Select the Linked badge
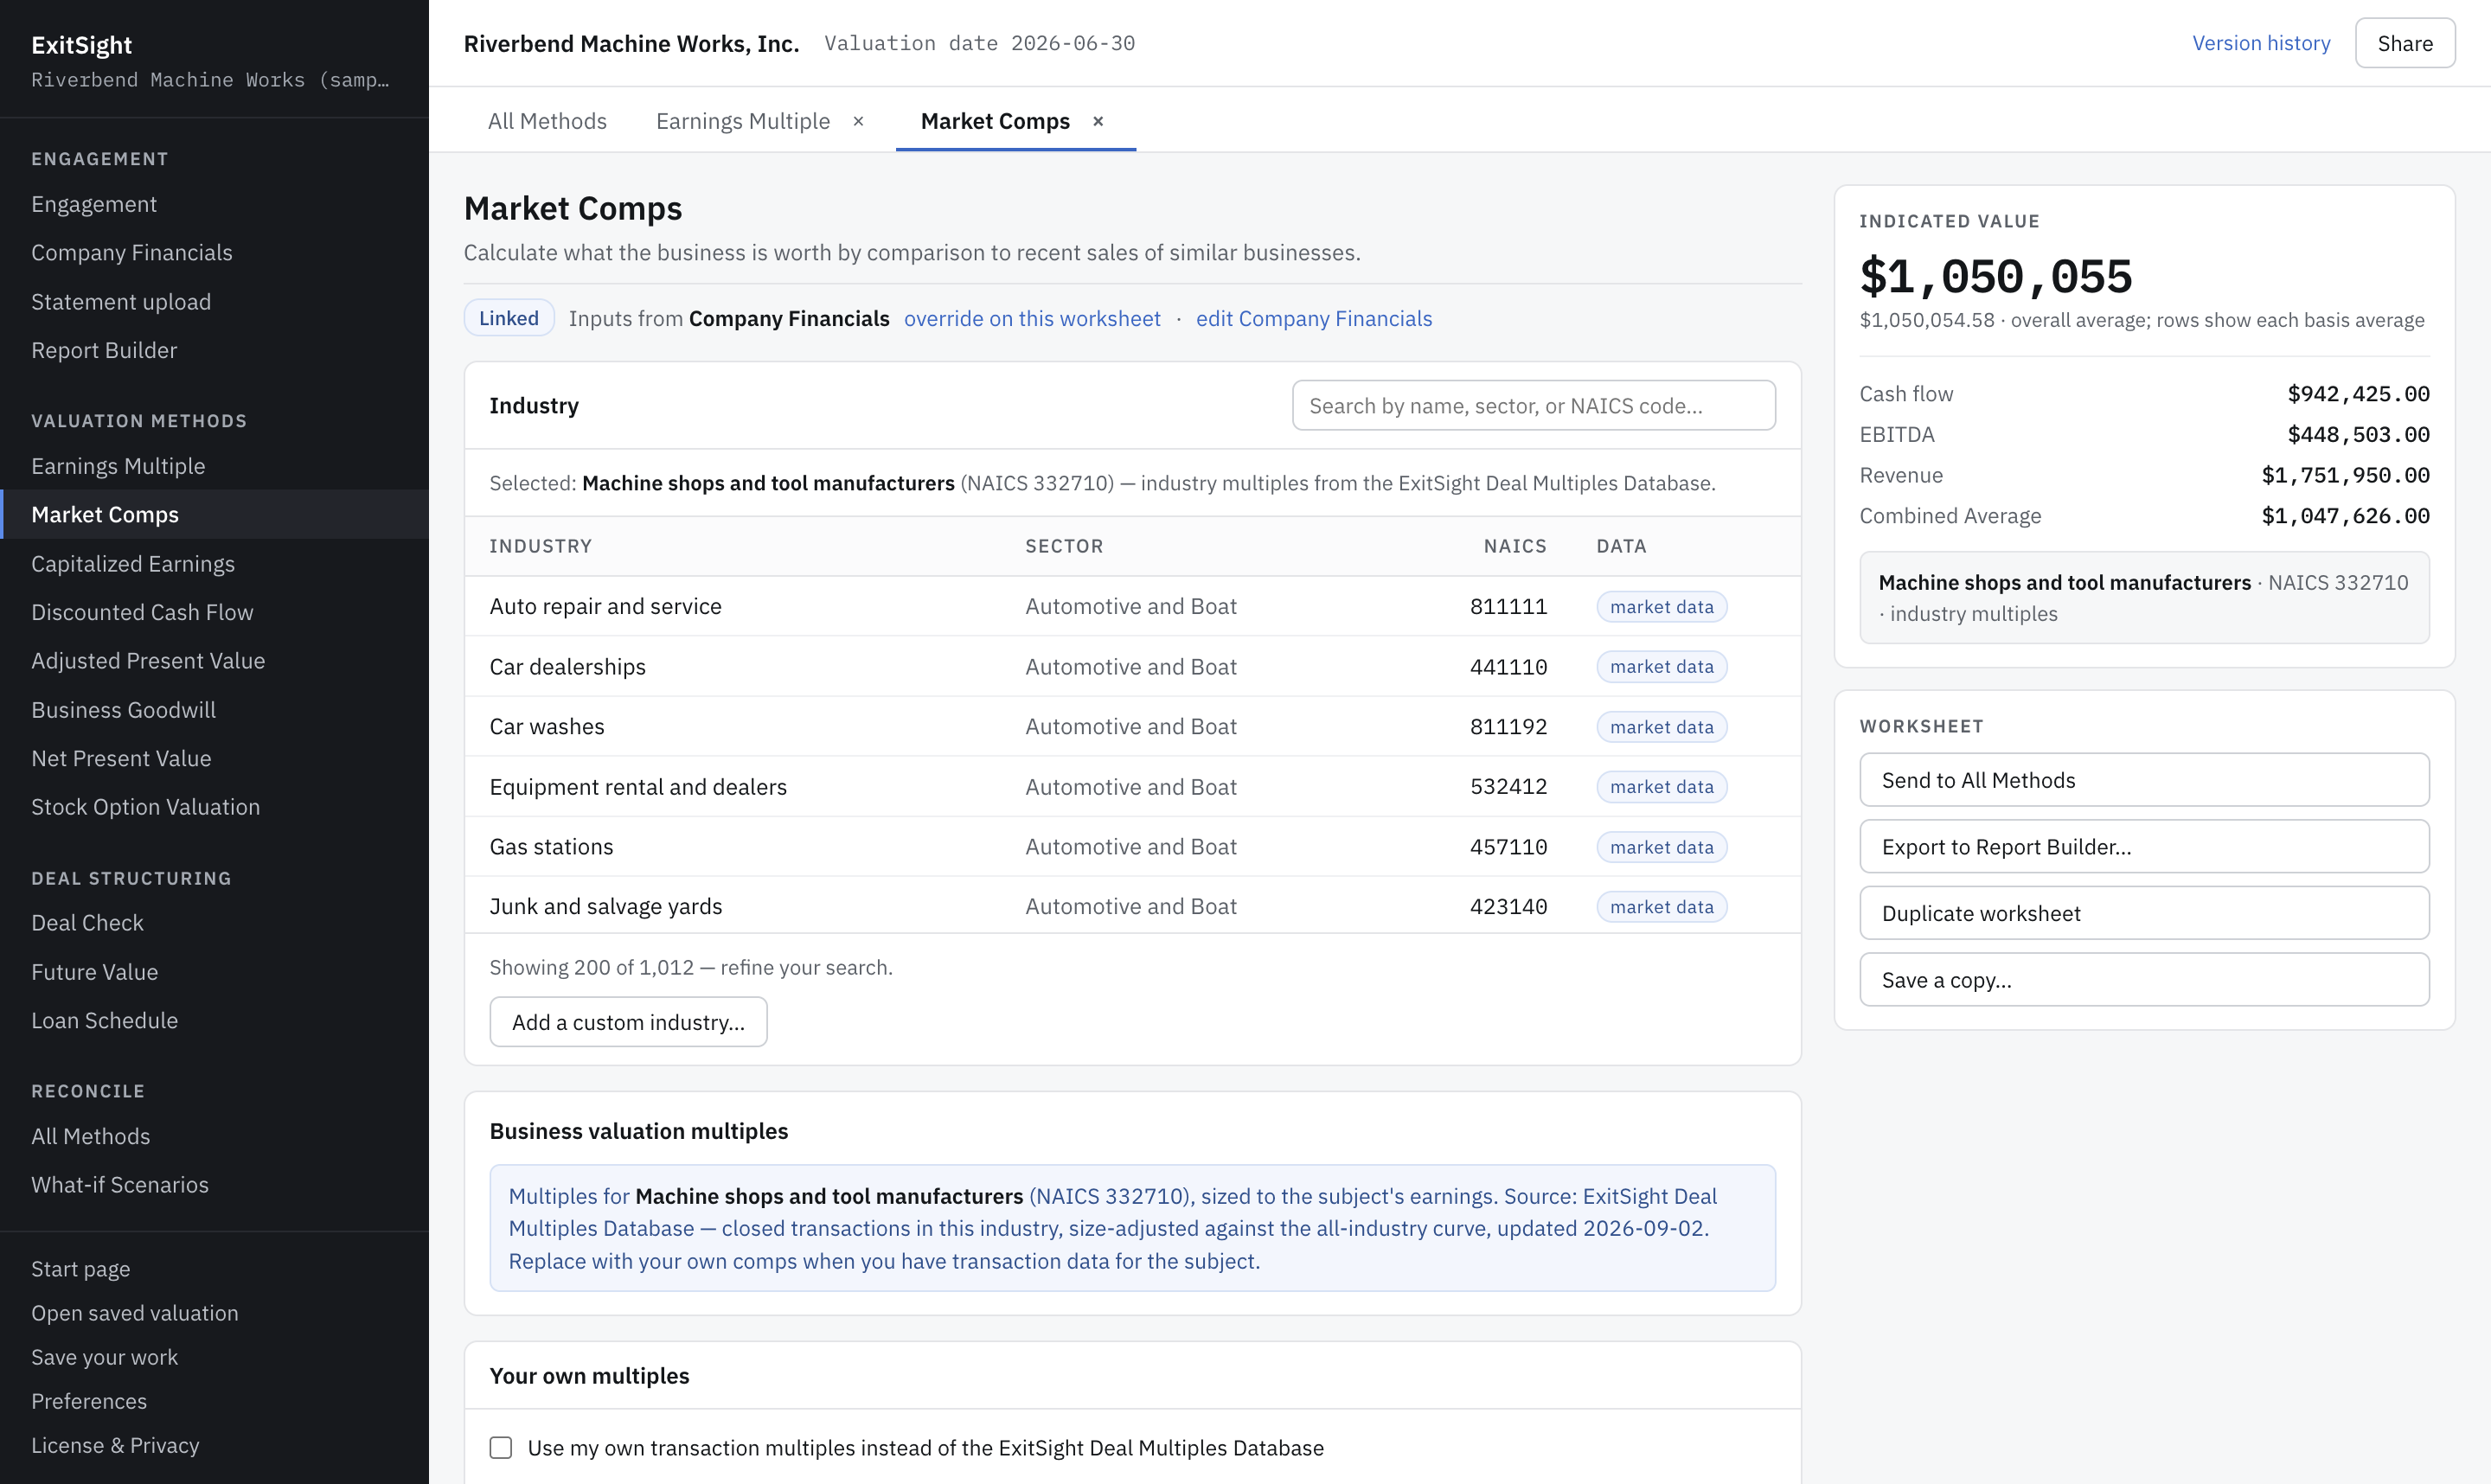The height and width of the screenshot is (1484, 2491). click(508, 318)
